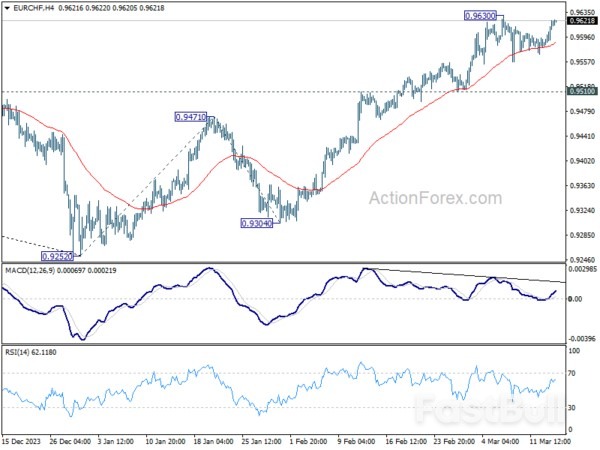The width and height of the screenshot is (600, 450).
Task: Click the 11 Mar 12:00 time label
Action: click(x=550, y=442)
